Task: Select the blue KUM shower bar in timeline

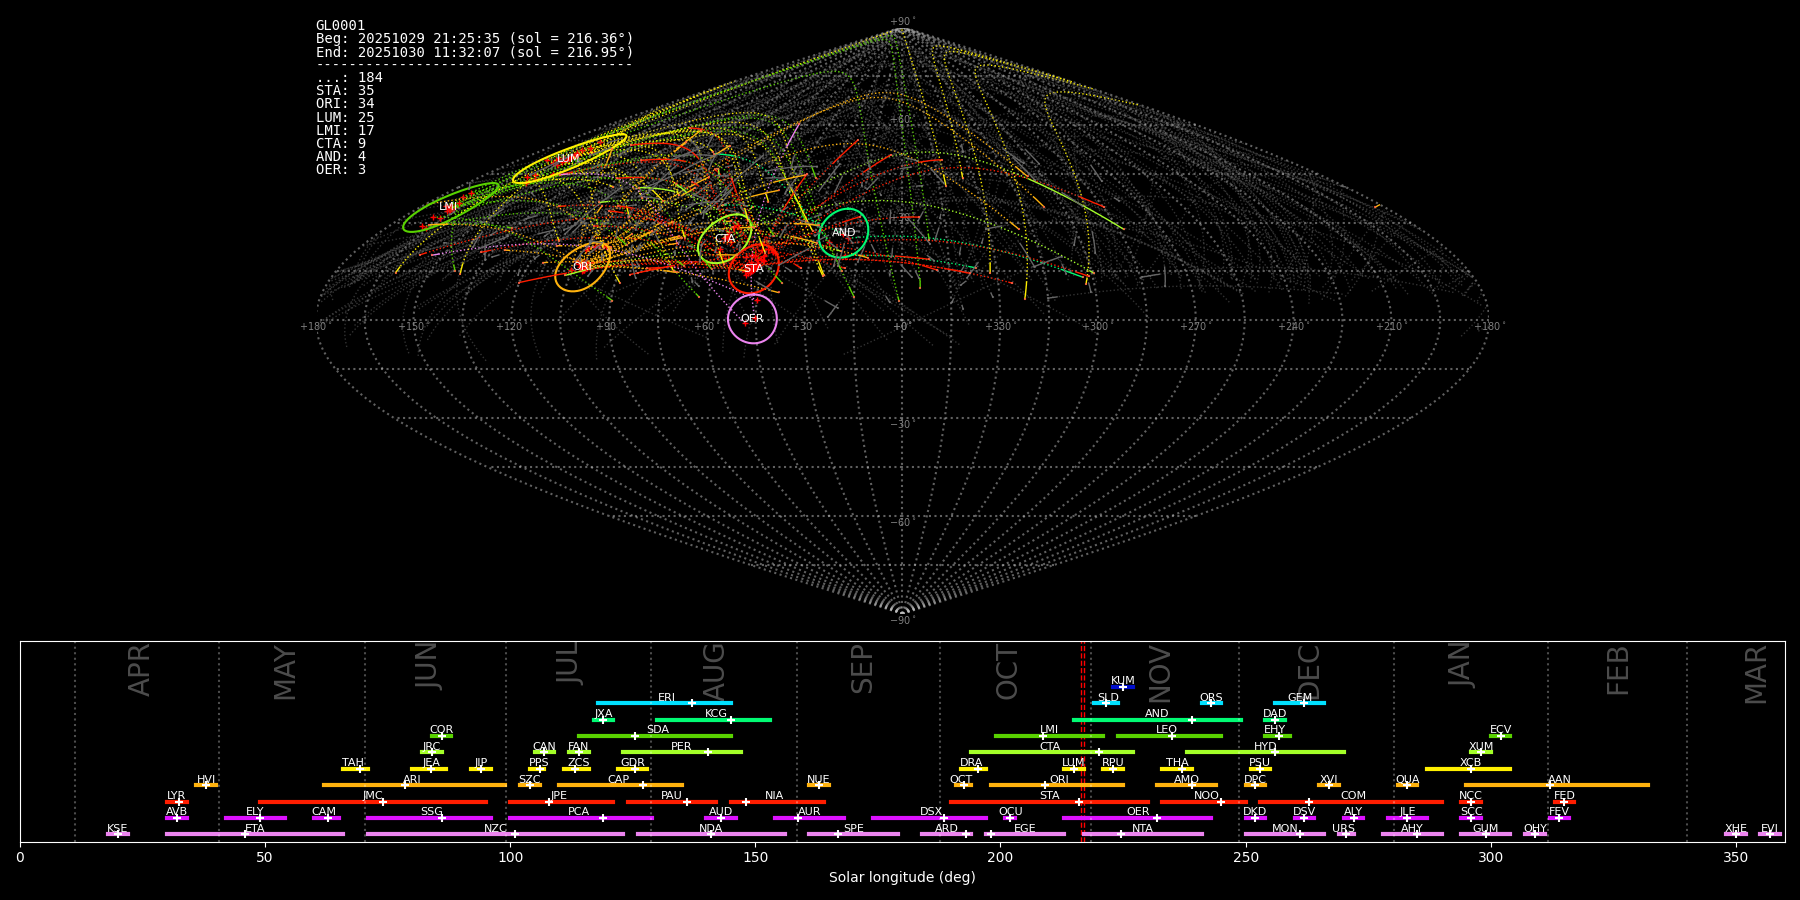Action: click(x=1123, y=687)
